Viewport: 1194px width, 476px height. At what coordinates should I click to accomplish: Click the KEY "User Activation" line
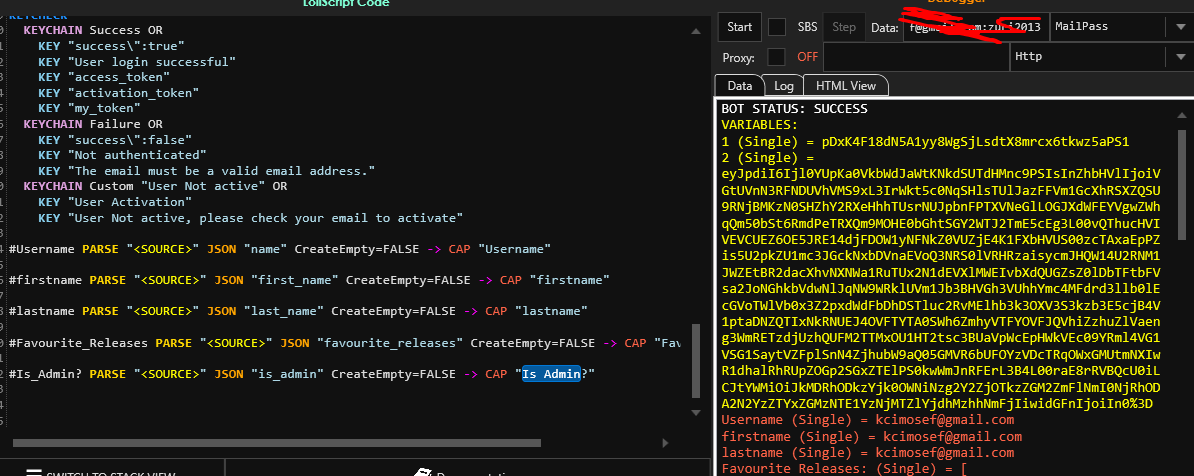(115, 202)
